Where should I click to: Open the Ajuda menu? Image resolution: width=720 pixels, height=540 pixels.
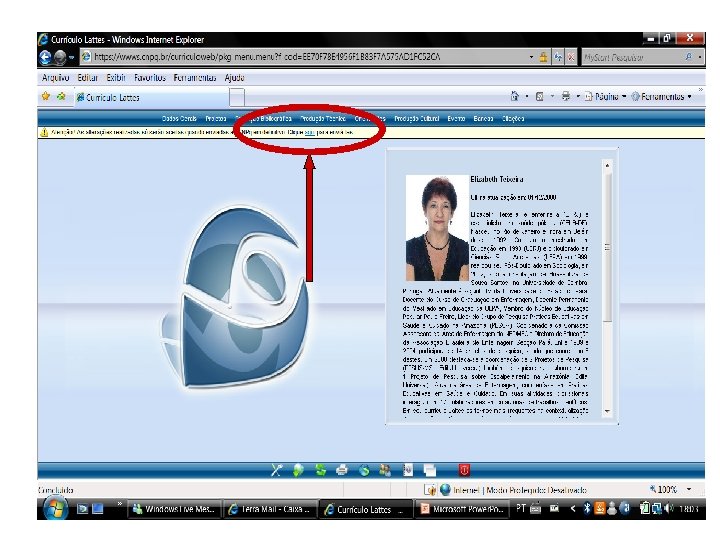coord(234,78)
